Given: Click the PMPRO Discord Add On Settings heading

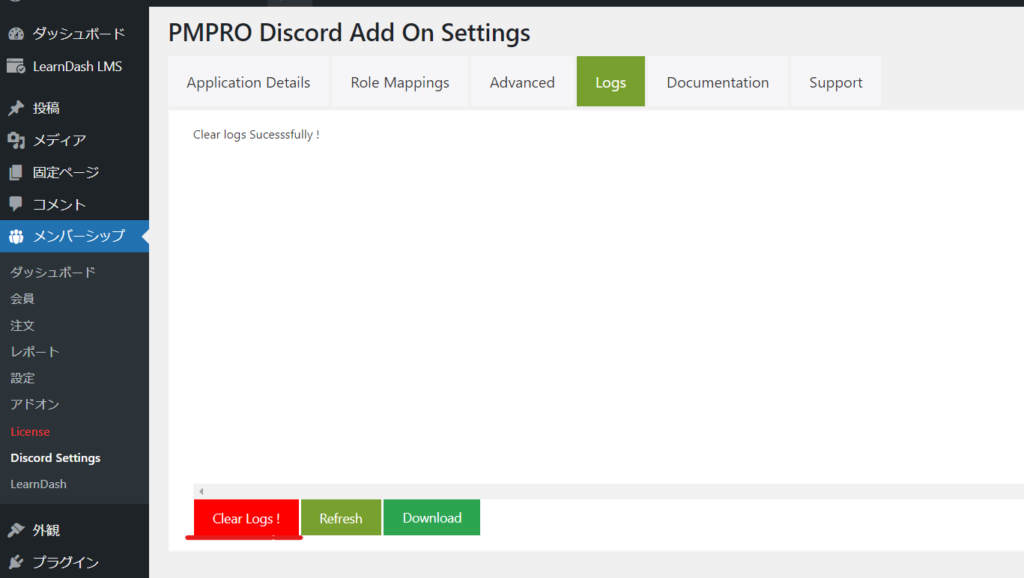Looking at the screenshot, I should tap(349, 33).
